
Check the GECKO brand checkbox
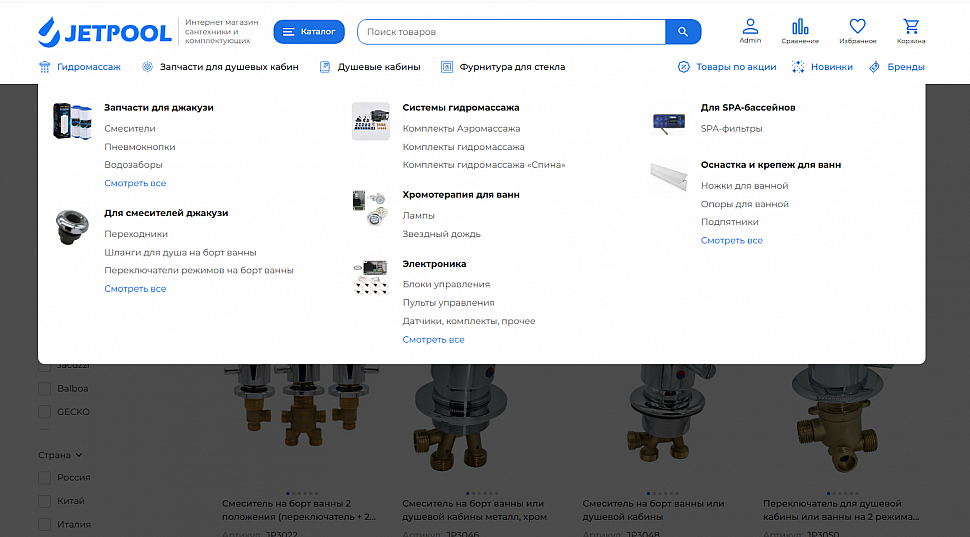click(x=45, y=412)
